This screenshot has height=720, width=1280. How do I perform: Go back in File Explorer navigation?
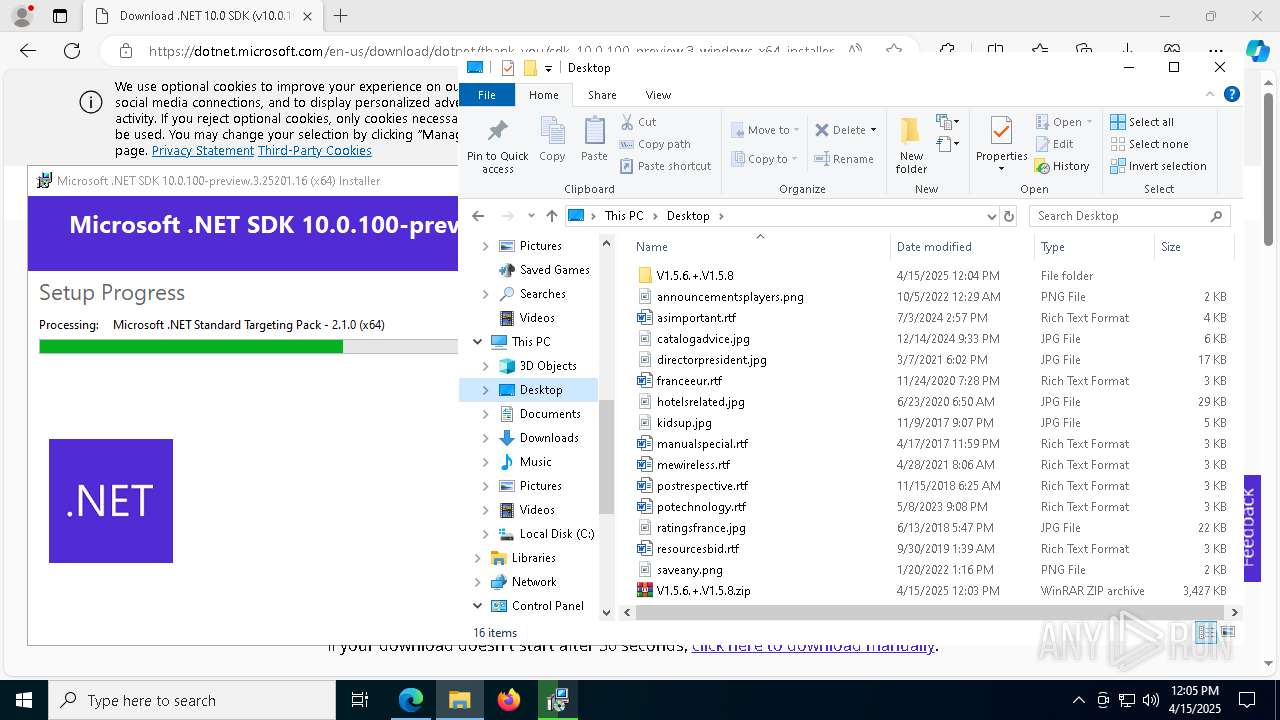[x=478, y=216]
